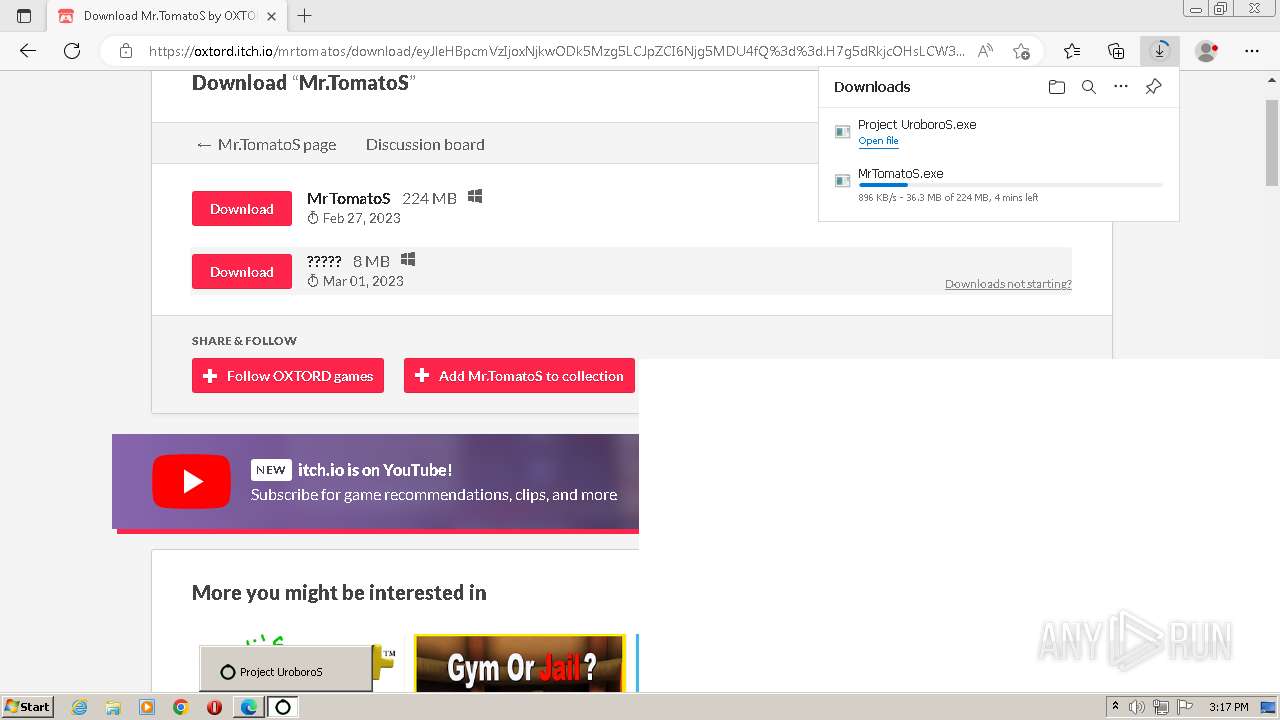The height and width of the screenshot is (720, 1280).
Task: Open the Action Center flag icon
Action: [1185, 707]
